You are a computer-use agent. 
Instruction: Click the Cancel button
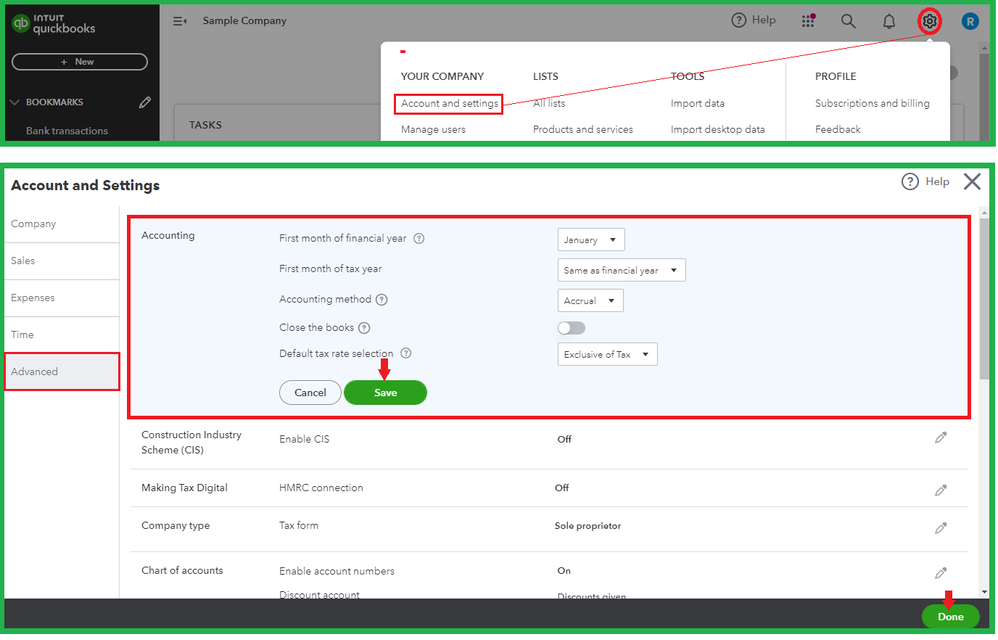tap(310, 393)
